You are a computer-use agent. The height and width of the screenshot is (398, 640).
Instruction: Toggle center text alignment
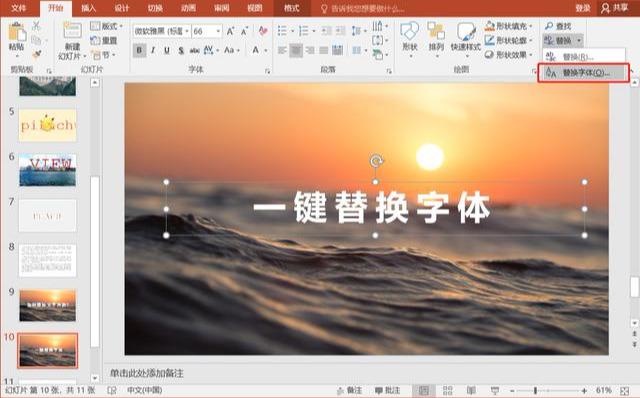click(x=296, y=50)
